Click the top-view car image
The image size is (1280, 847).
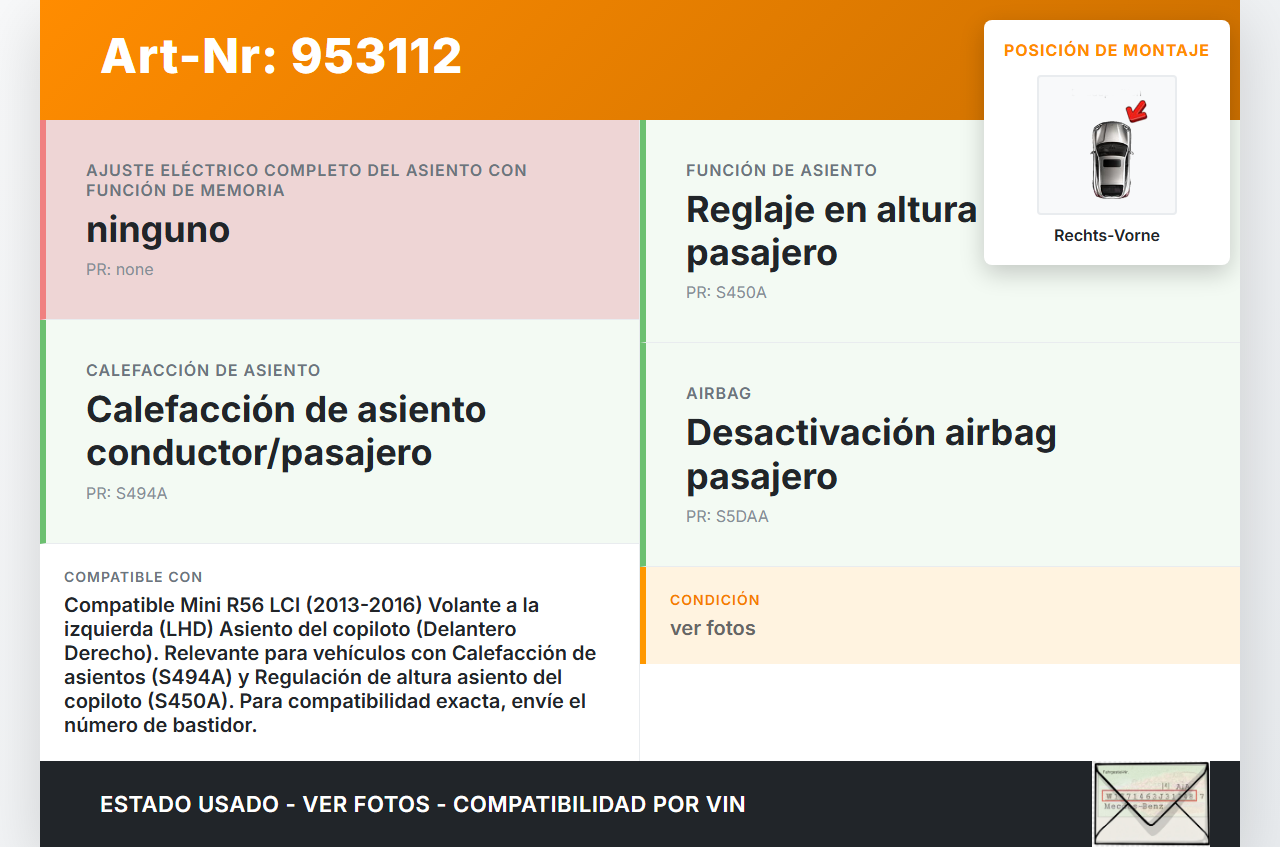pyautogui.click(x=1110, y=158)
